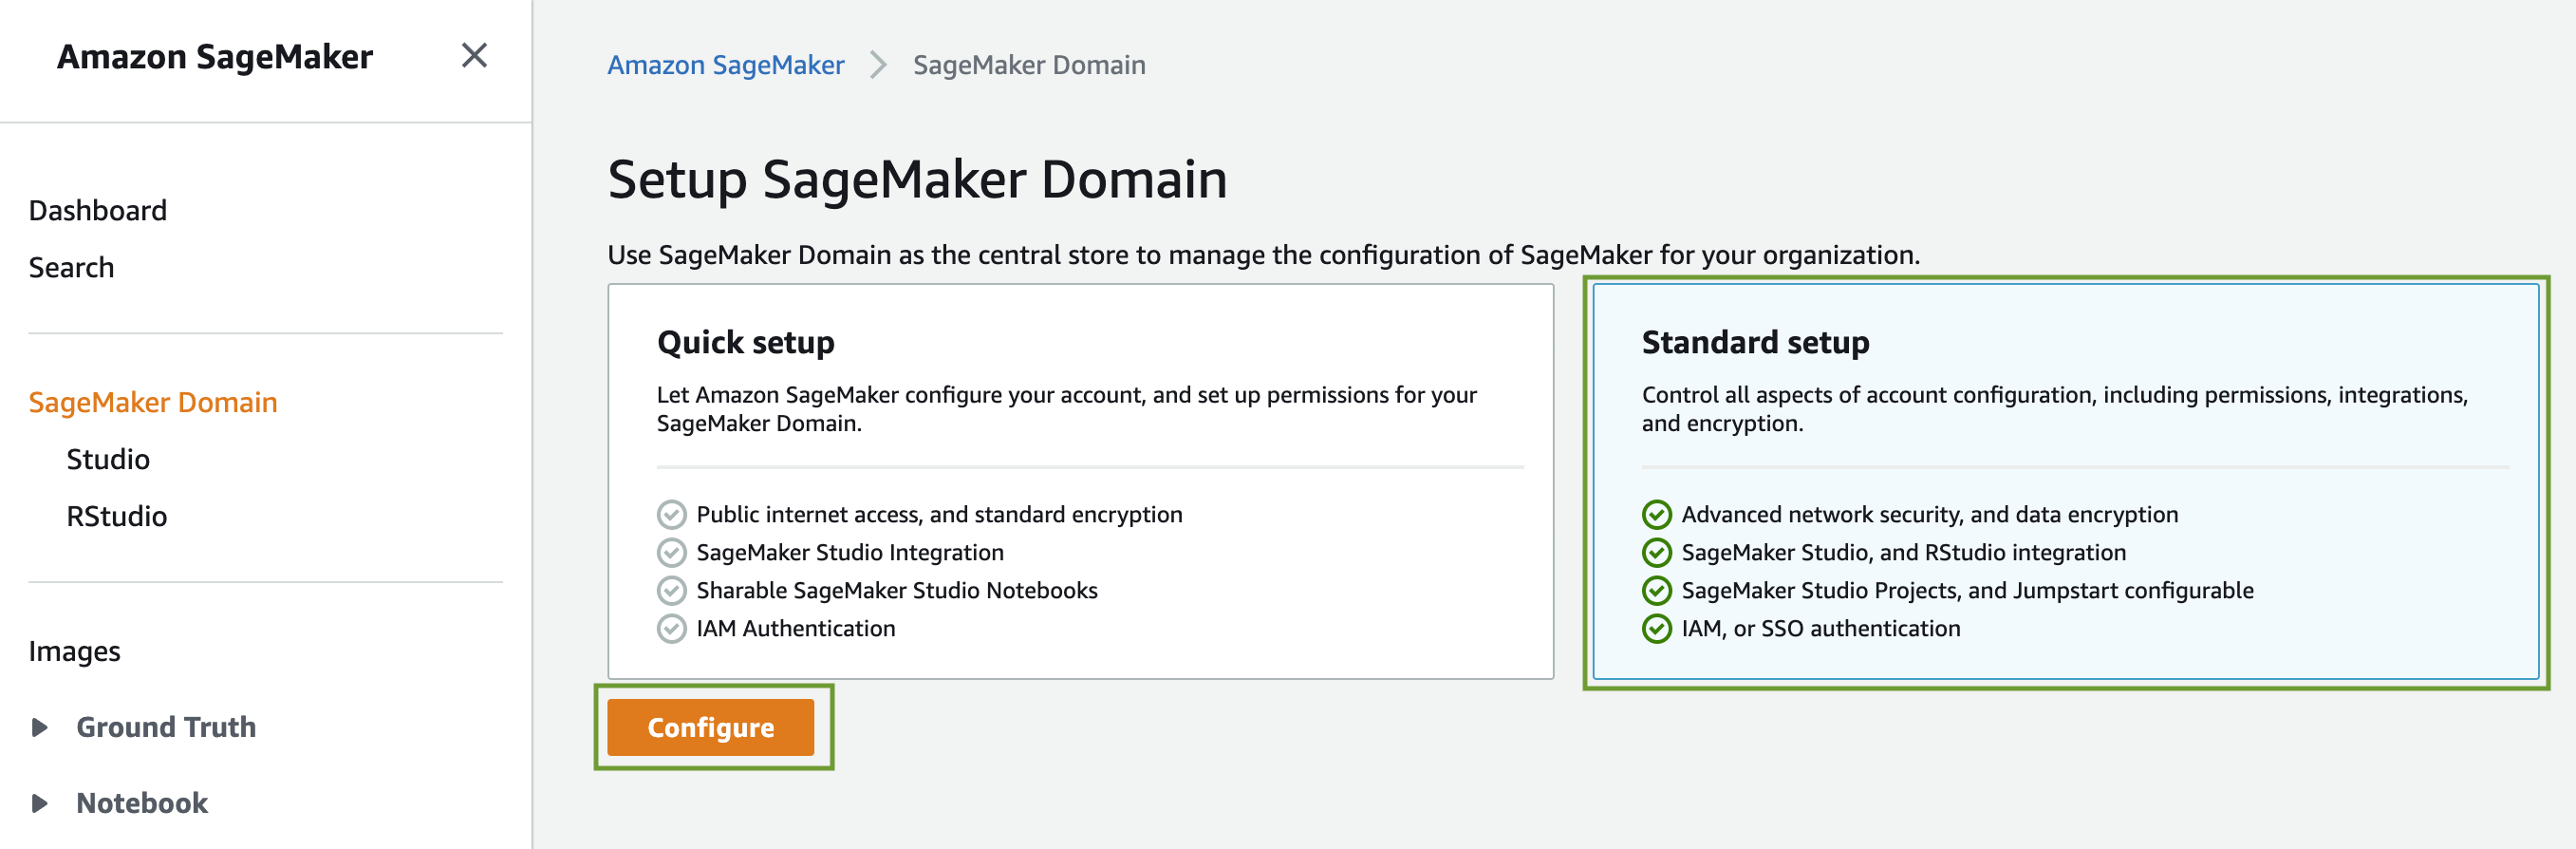Click checkmark beside IAM Authentication
Viewport: 2576px width, 849px height.
[x=672, y=629]
